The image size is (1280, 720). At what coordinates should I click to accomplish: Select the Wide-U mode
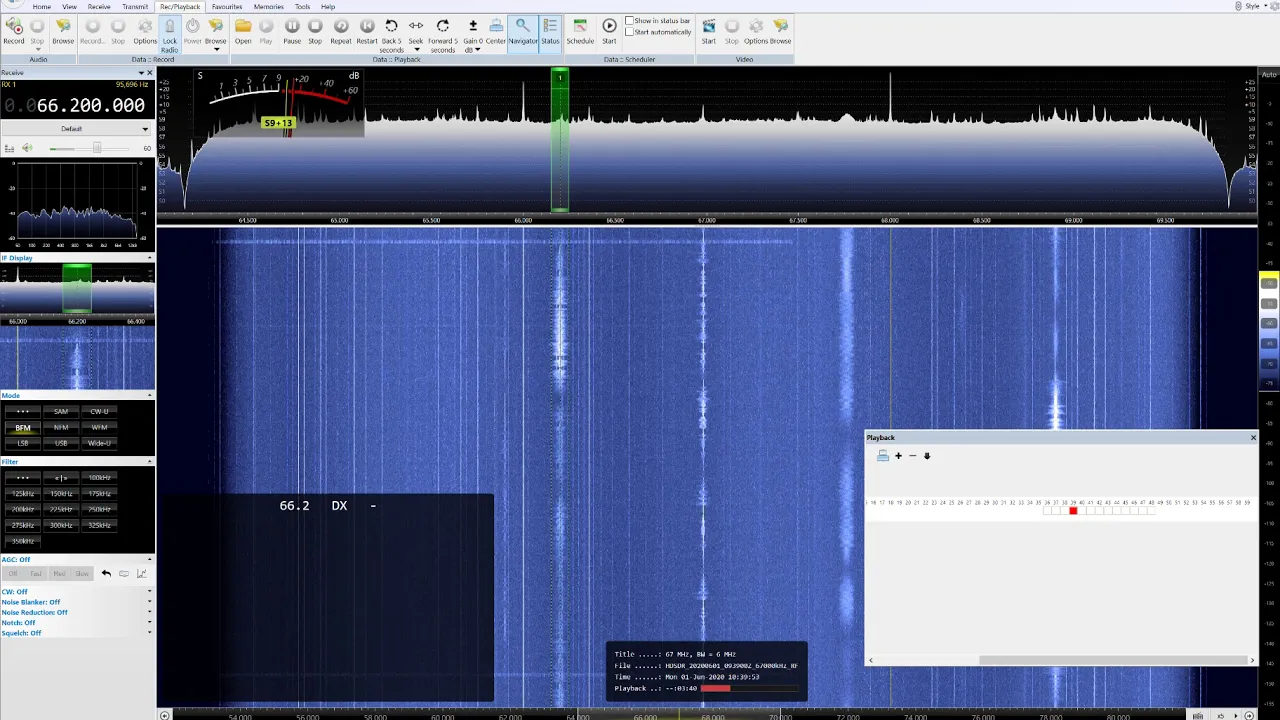pyautogui.click(x=99, y=443)
